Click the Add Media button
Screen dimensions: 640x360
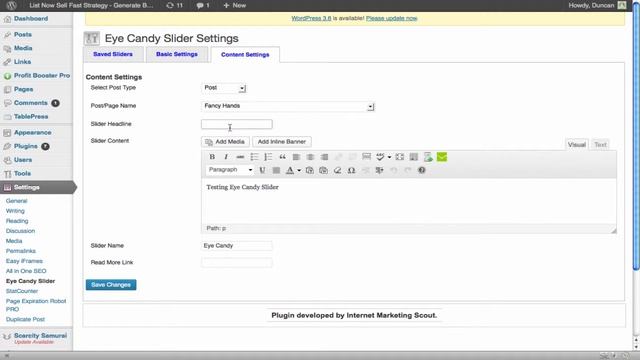(x=225, y=142)
